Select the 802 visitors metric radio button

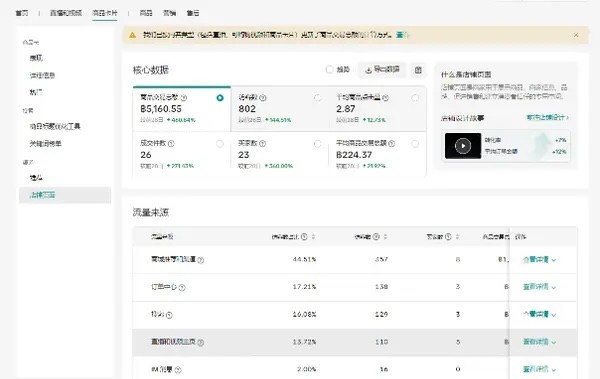coord(318,98)
